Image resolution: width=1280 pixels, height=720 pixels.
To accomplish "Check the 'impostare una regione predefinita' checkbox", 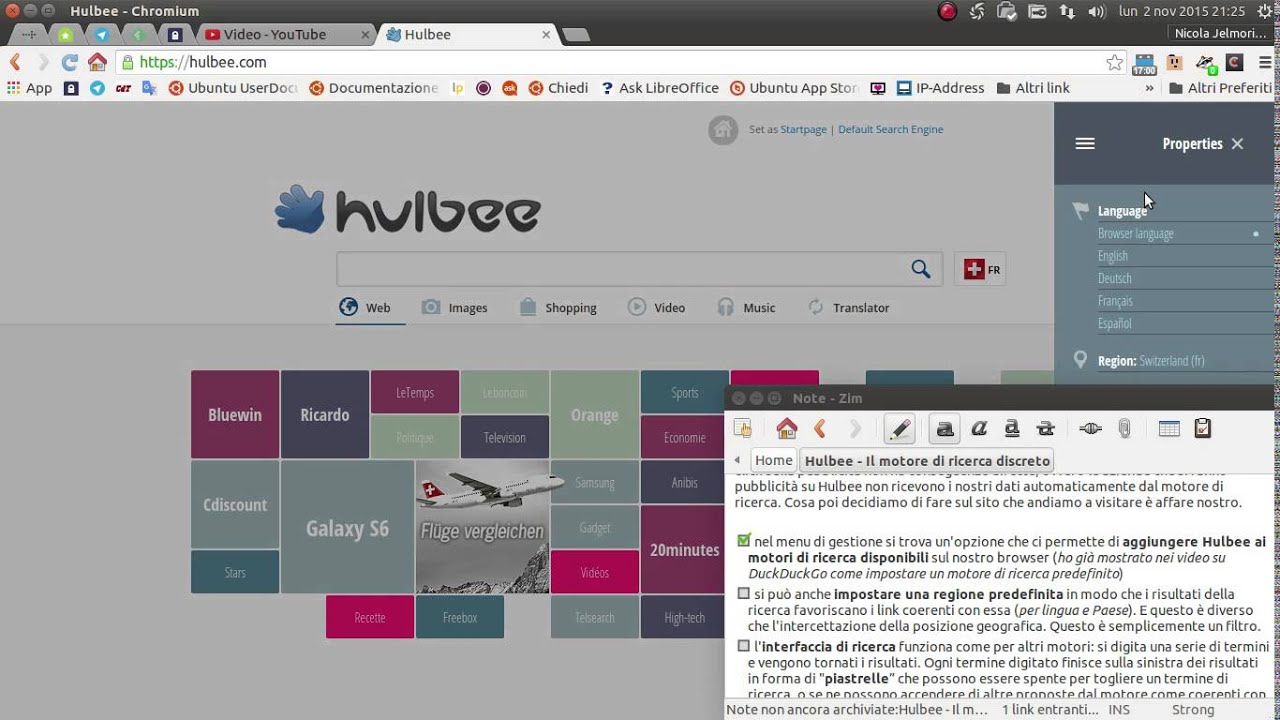I will (x=743, y=594).
